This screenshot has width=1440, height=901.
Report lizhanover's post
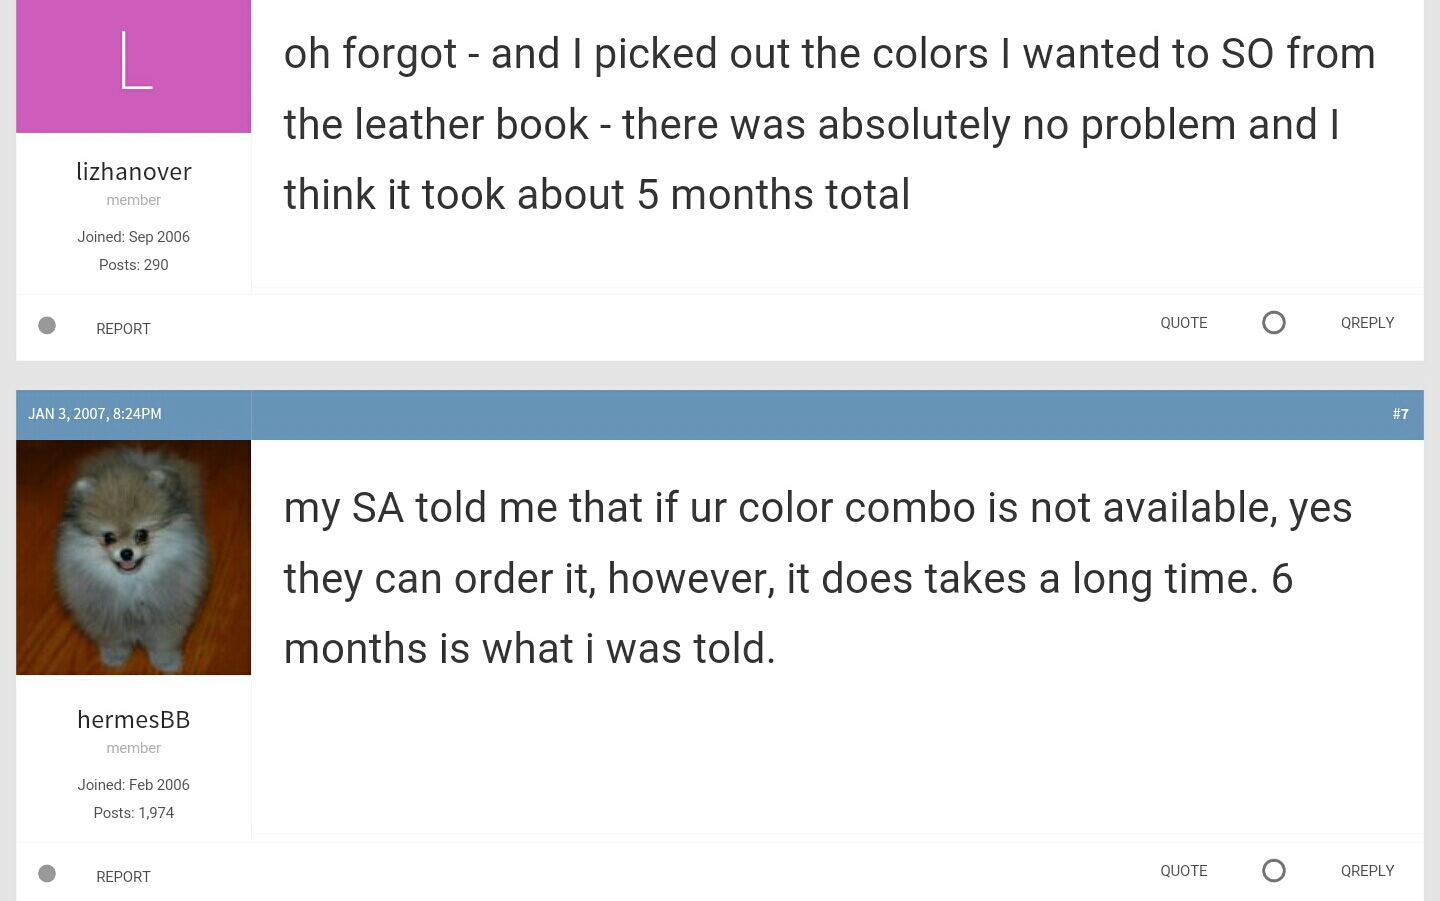tap(123, 329)
